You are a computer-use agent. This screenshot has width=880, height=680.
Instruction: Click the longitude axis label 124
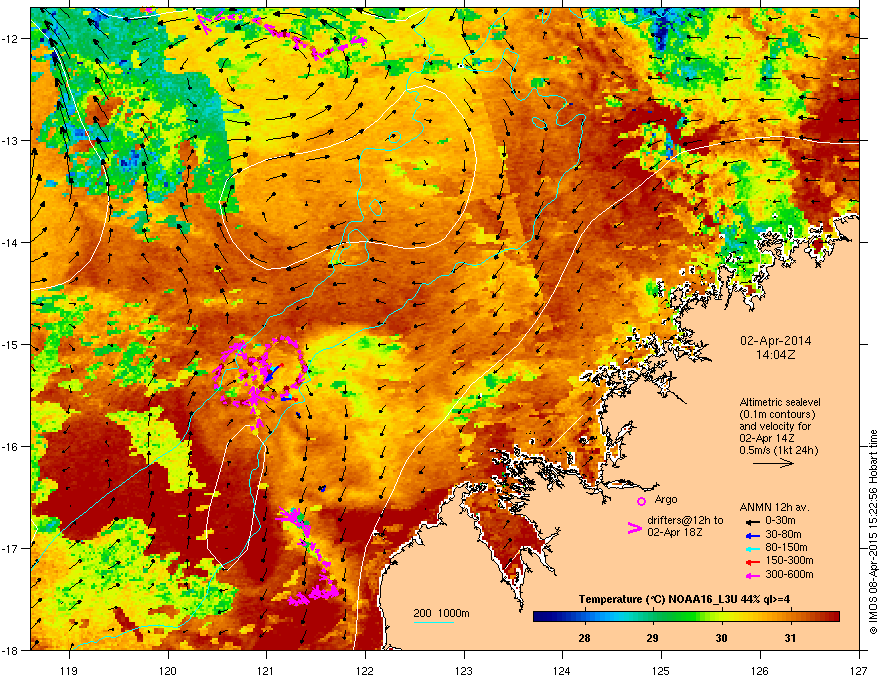coord(562,670)
